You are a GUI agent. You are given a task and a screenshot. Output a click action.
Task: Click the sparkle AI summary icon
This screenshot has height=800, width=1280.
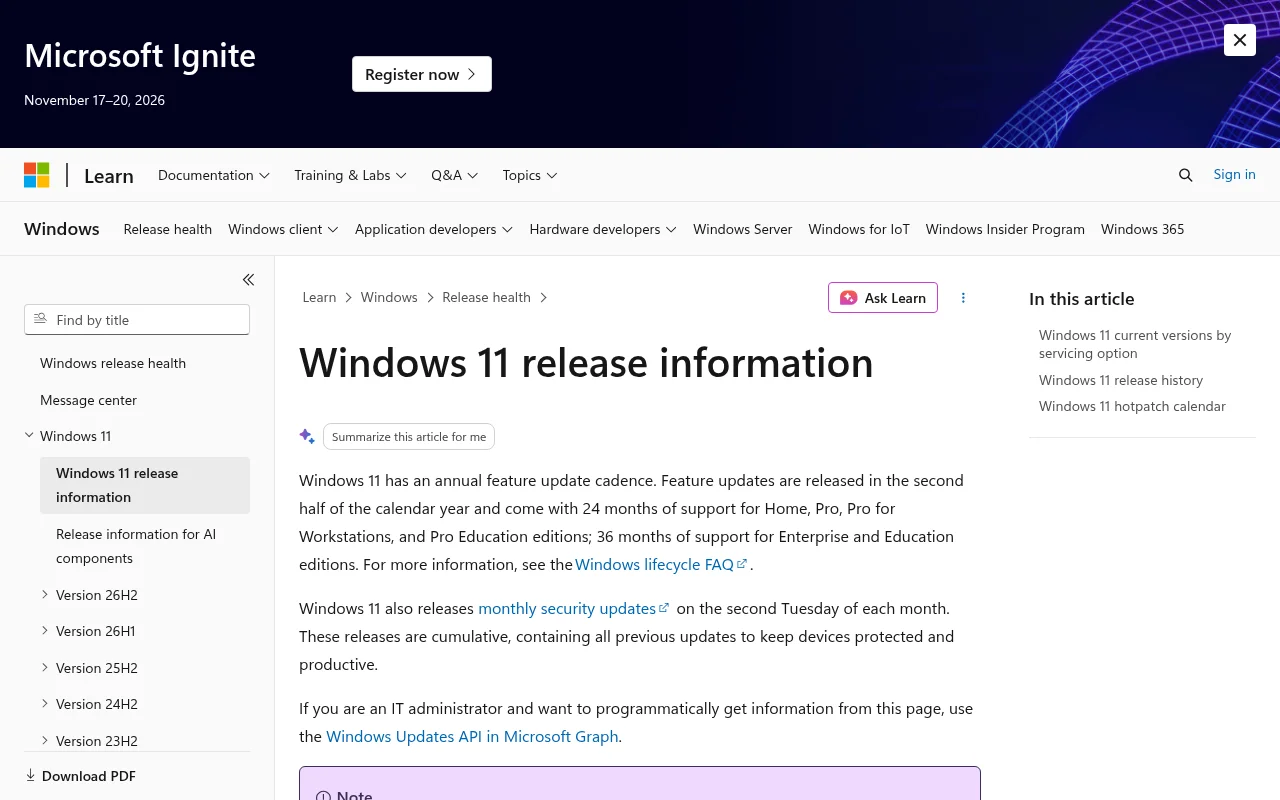(307, 436)
